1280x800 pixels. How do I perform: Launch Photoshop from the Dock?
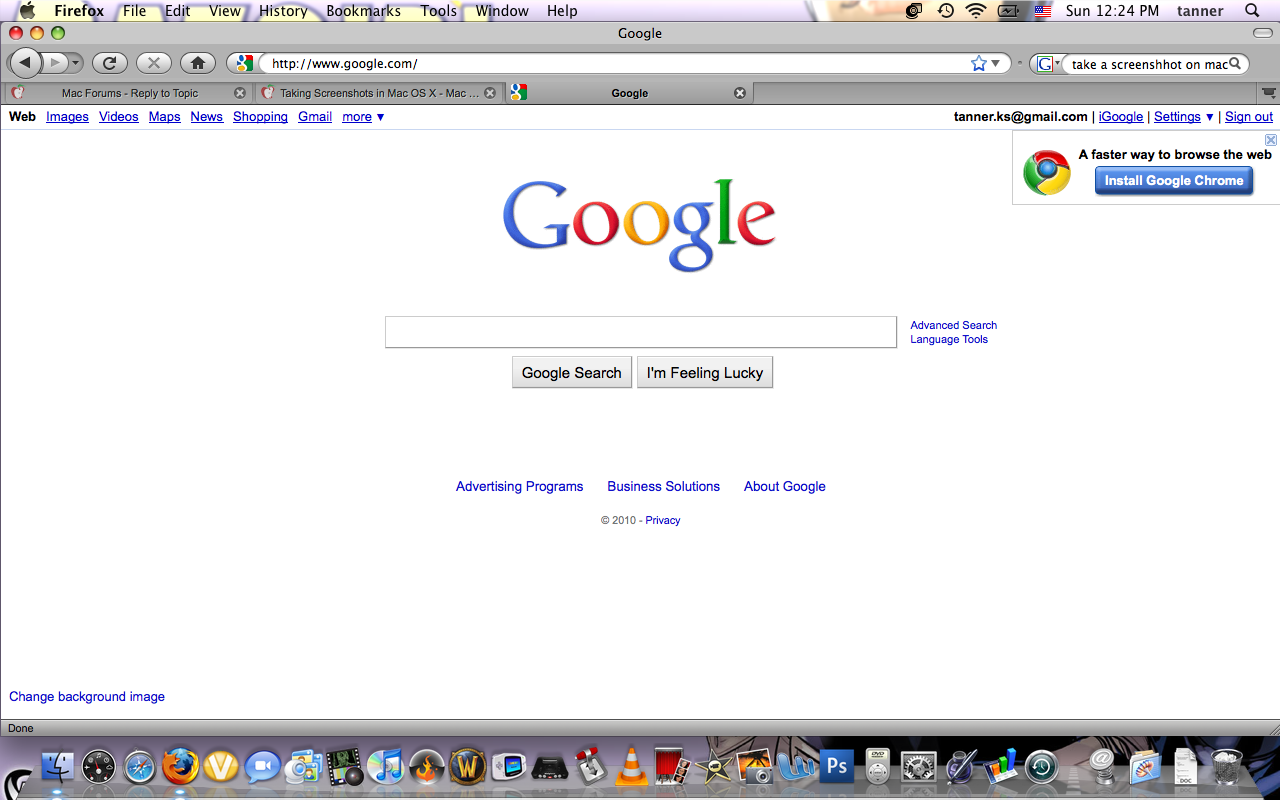836,768
